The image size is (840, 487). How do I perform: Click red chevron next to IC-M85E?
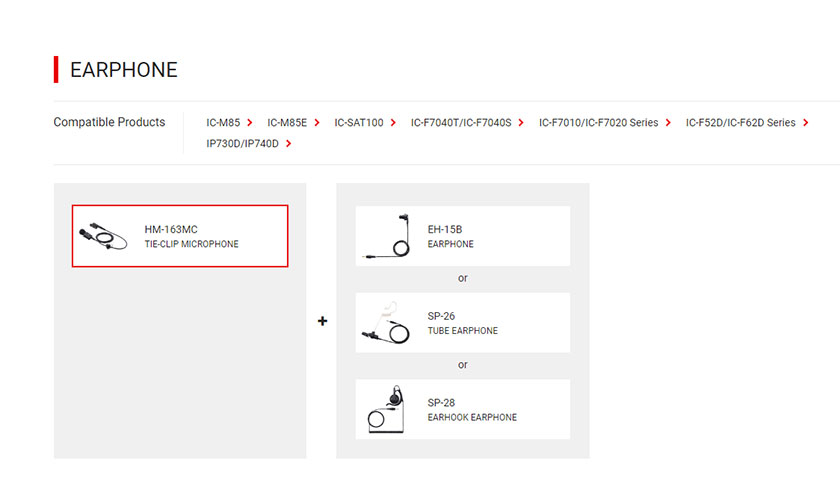point(317,123)
